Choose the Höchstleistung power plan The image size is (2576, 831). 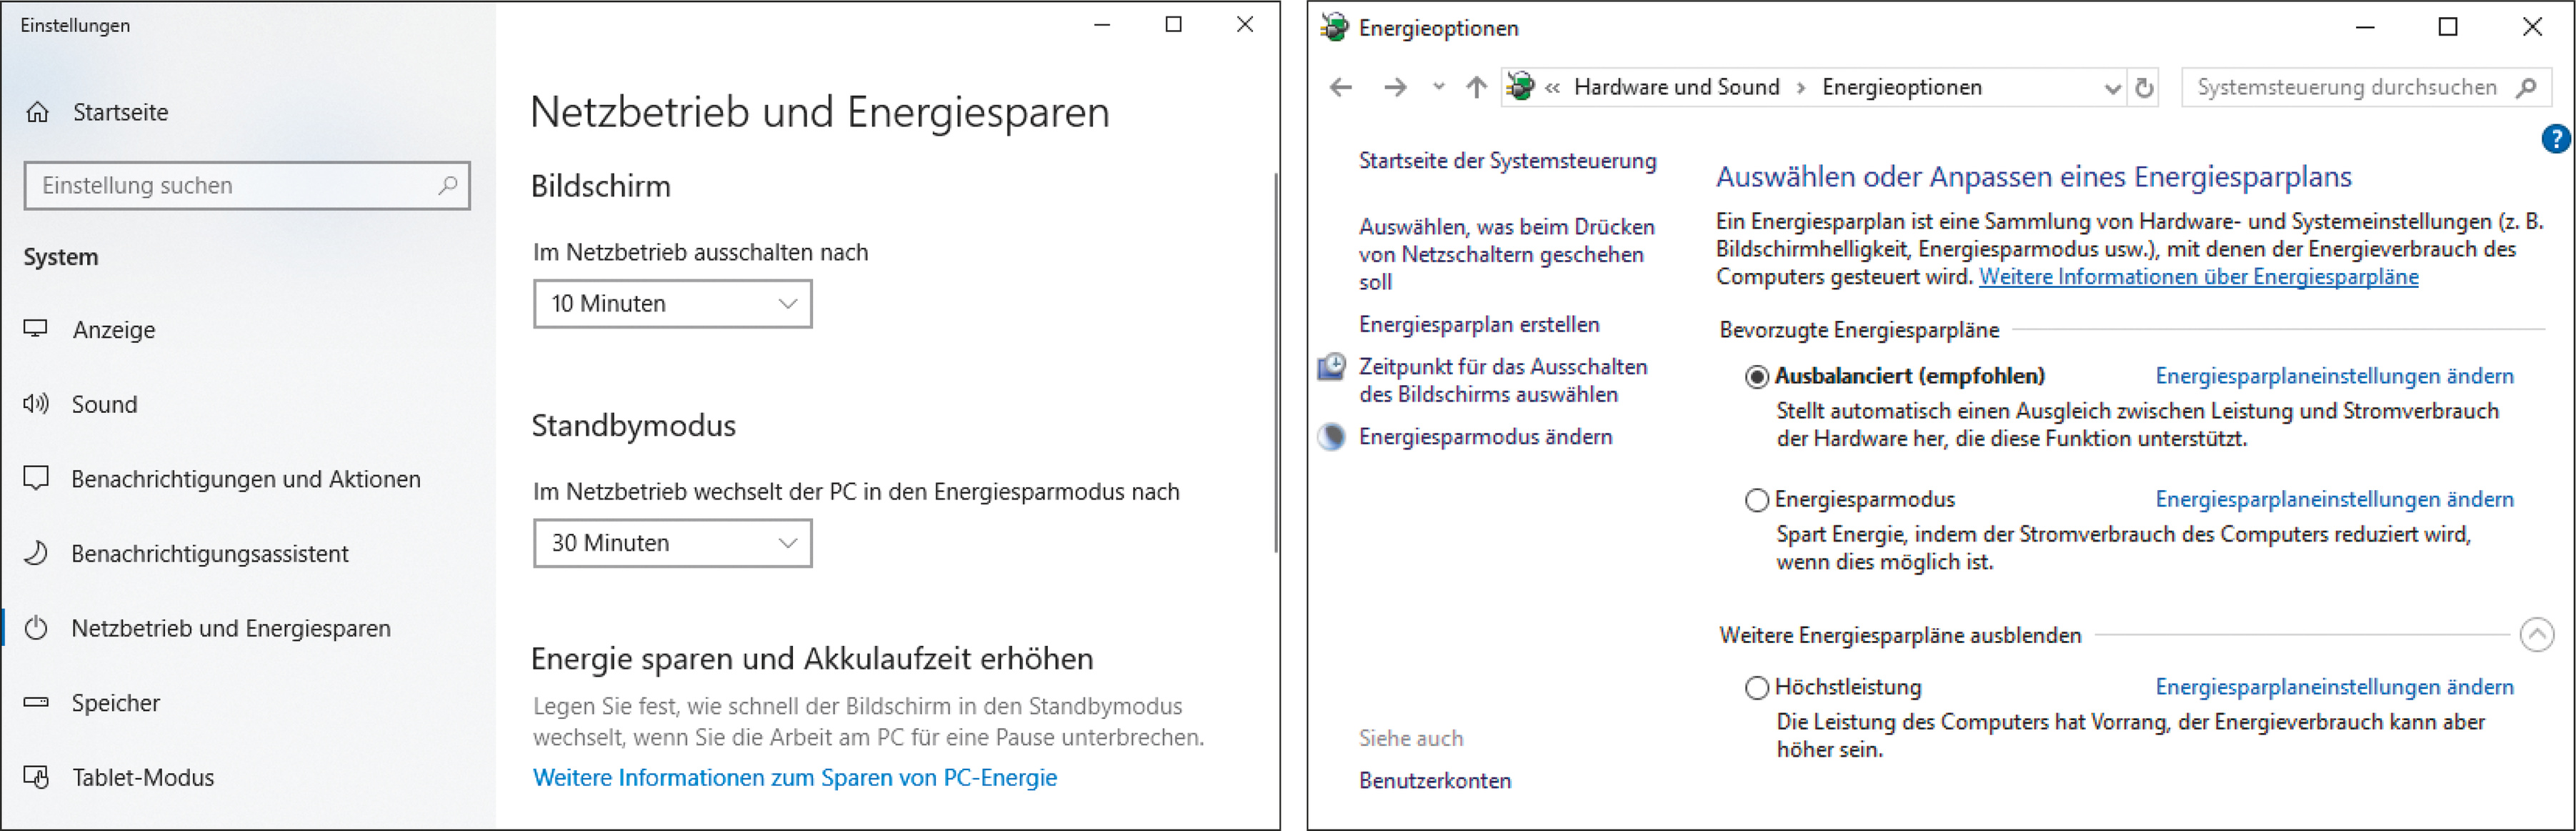click(1756, 688)
